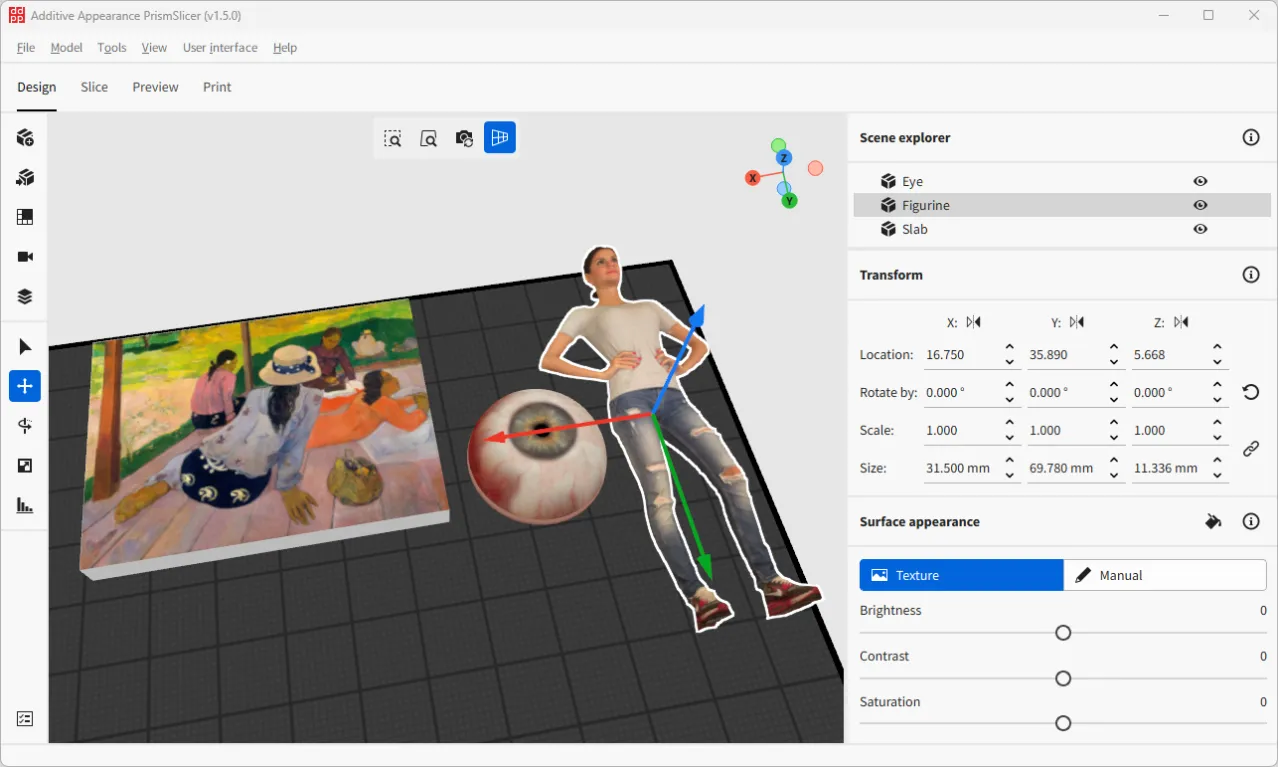The image size is (1278, 767).
Task: Toggle visibility of the Figurine
Action: tap(1199, 205)
